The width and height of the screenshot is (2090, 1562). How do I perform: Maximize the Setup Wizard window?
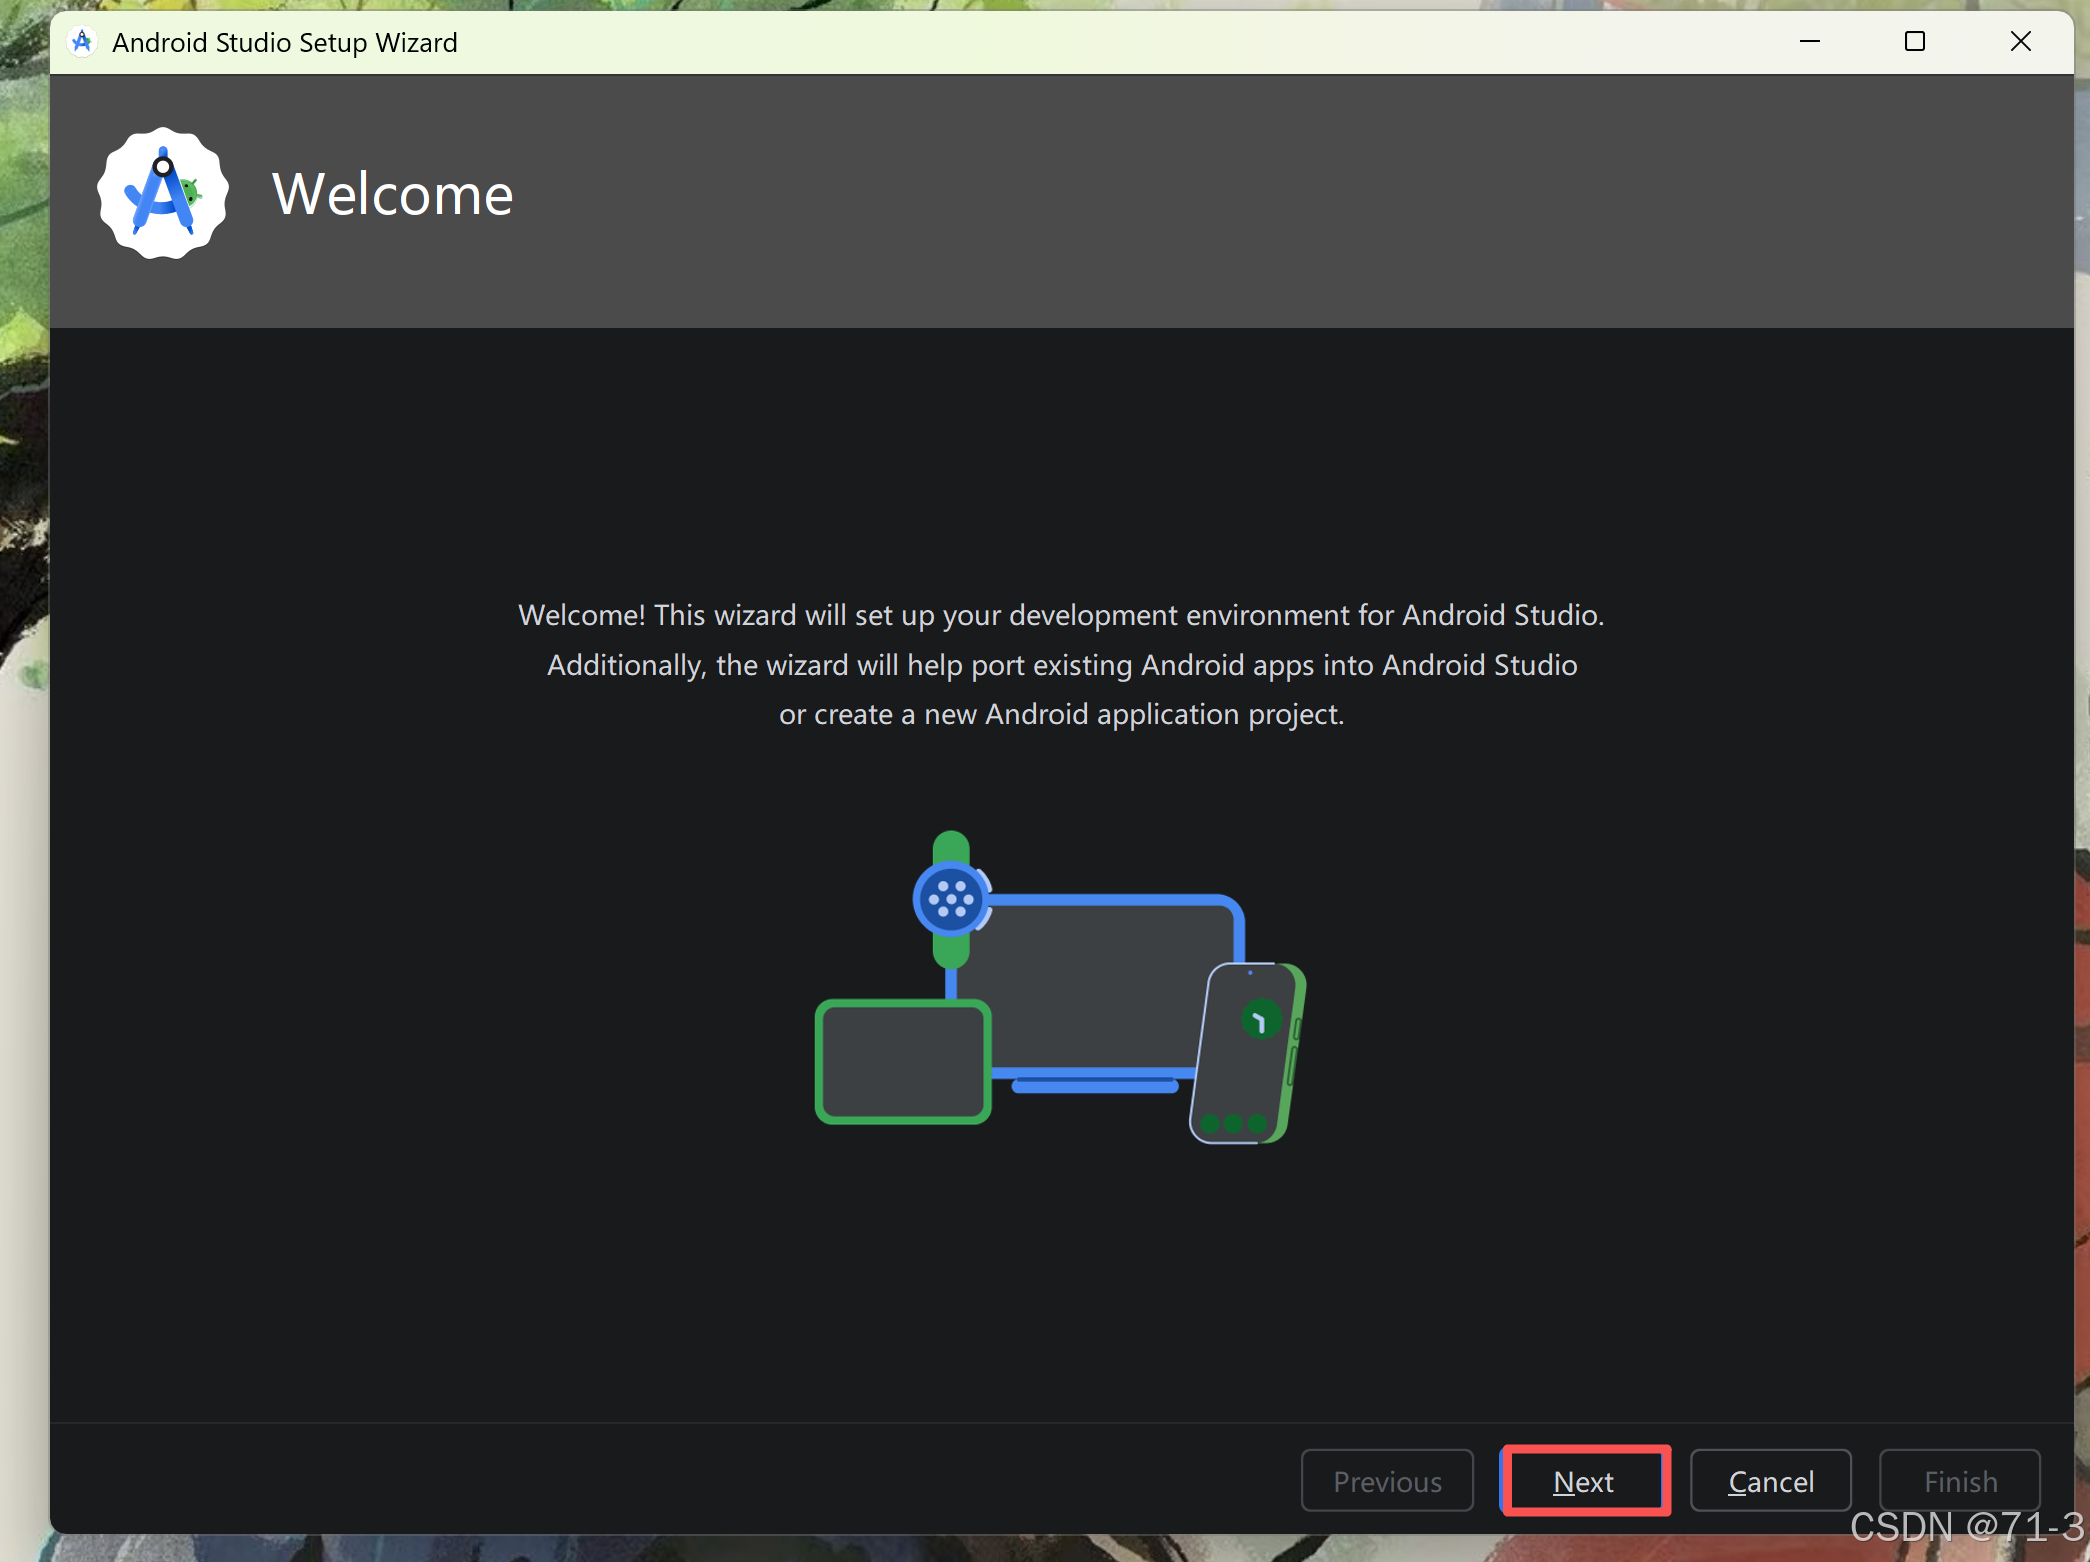[1914, 42]
